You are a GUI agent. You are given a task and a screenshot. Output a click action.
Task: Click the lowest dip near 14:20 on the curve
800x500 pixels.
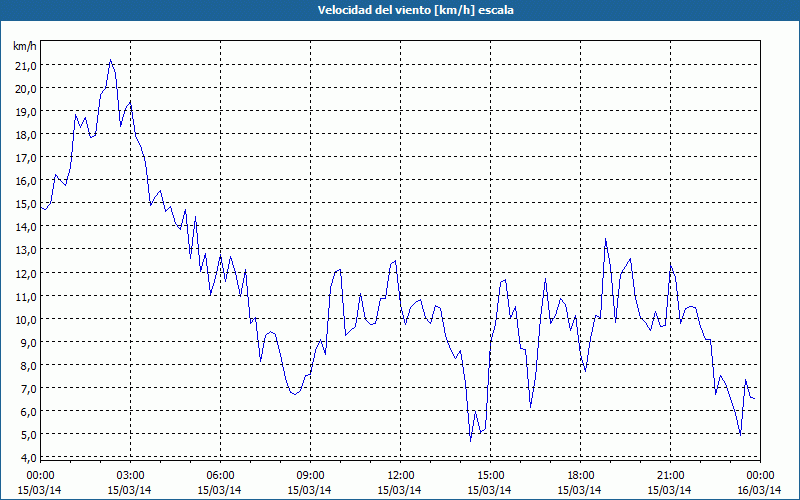coord(470,440)
